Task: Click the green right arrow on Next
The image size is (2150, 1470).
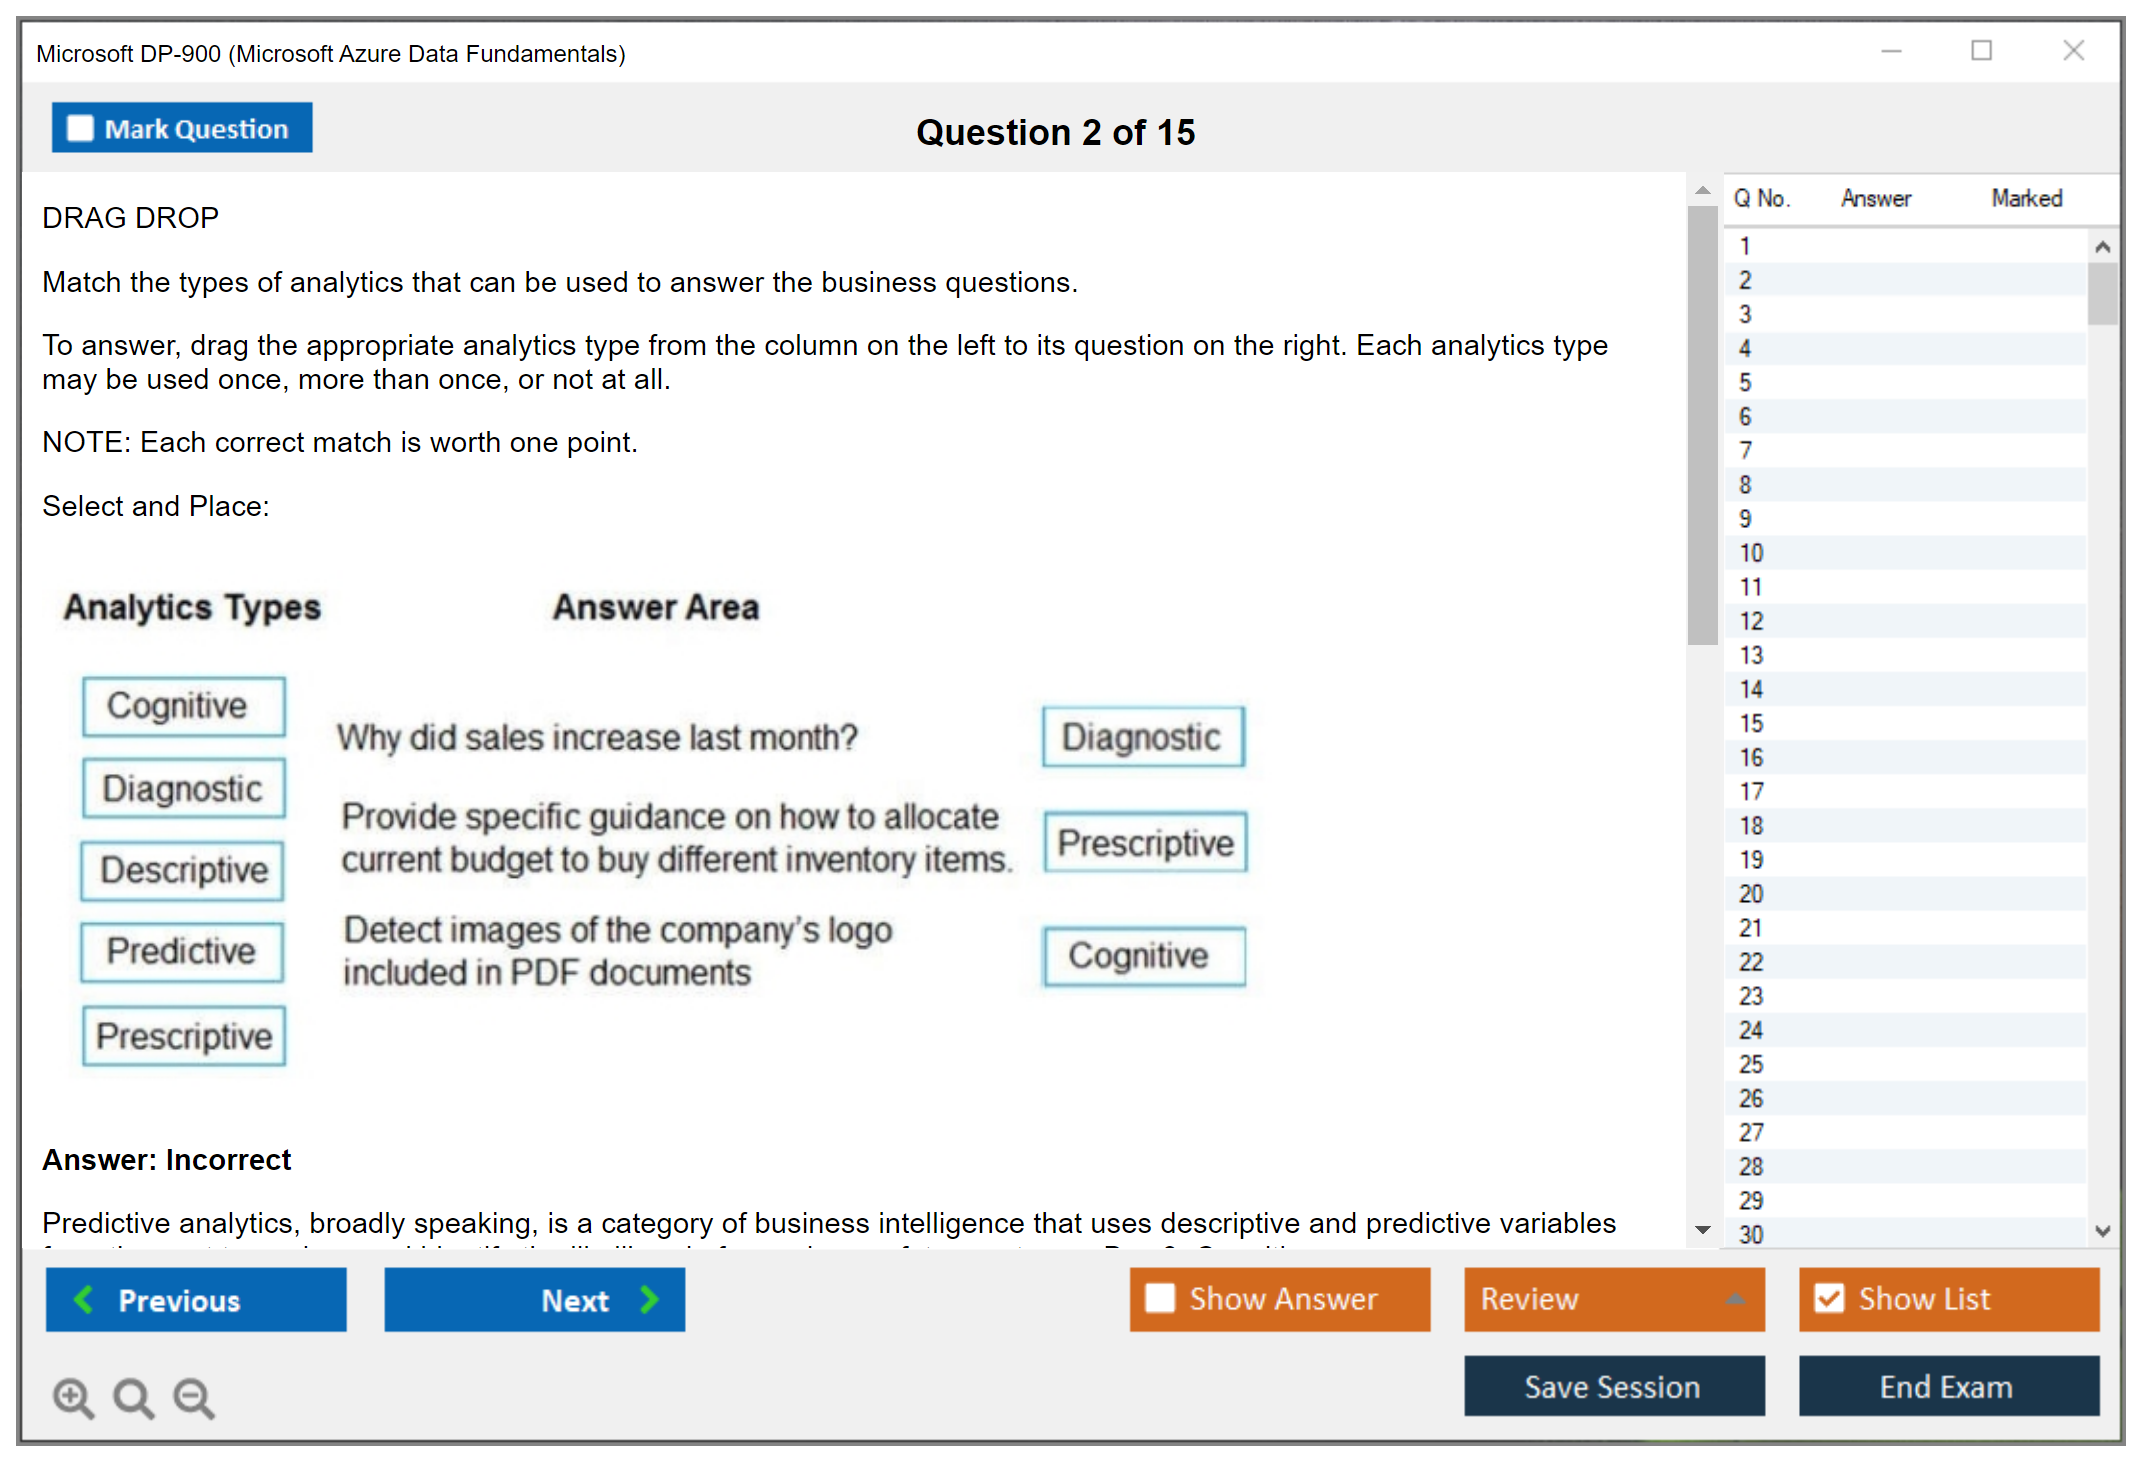Action: coord(650,1299)
